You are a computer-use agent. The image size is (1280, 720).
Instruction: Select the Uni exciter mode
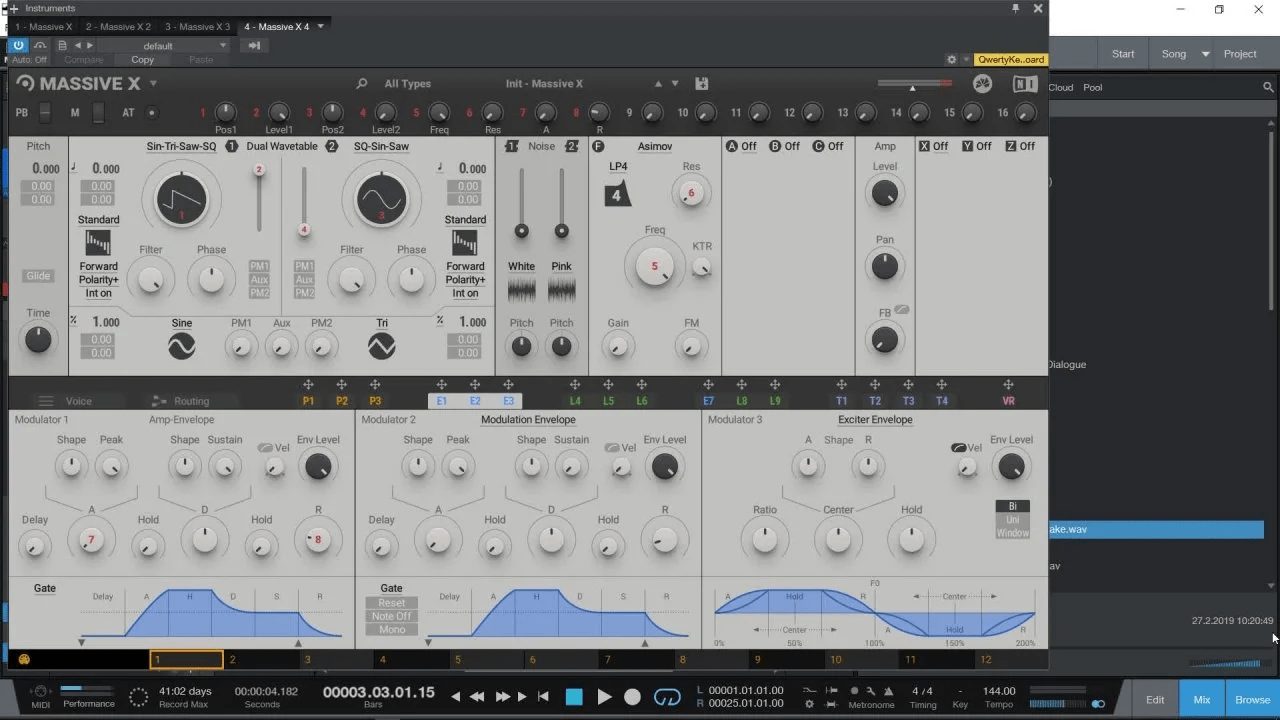click(x=1012, y=520)
